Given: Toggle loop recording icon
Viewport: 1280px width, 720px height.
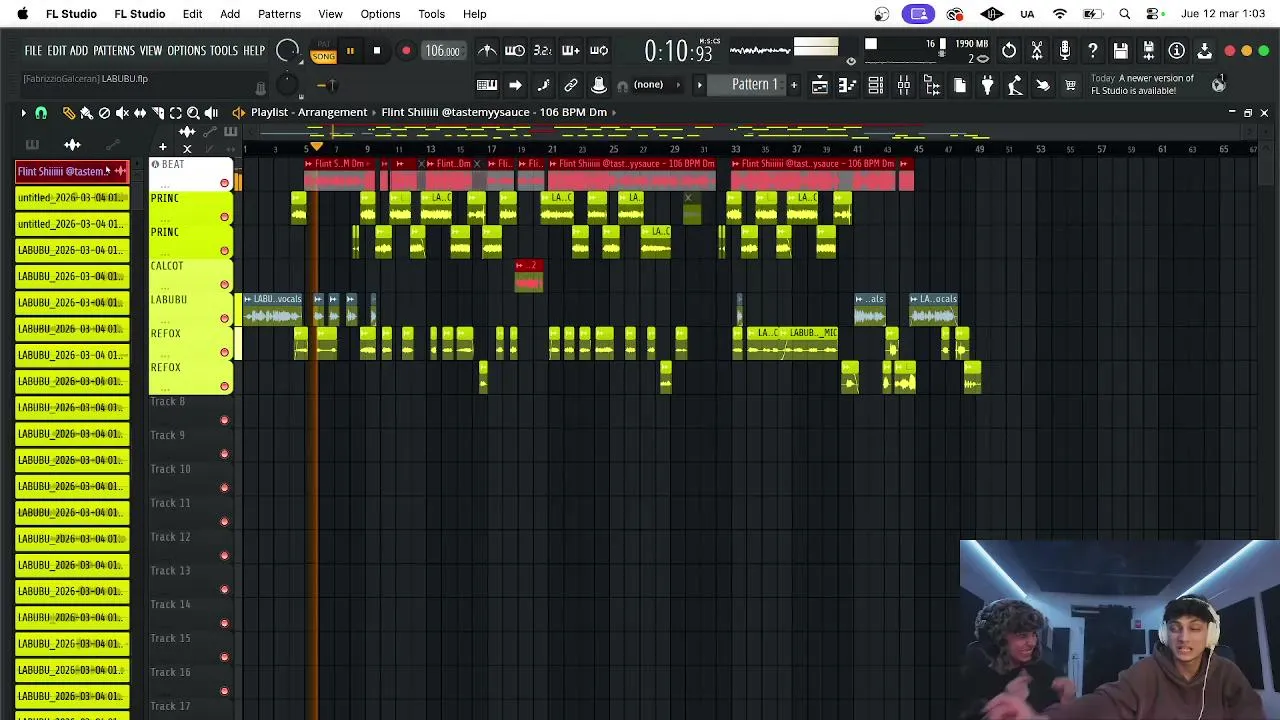Looking at the screenshot, I should click(x=599, y=51).
